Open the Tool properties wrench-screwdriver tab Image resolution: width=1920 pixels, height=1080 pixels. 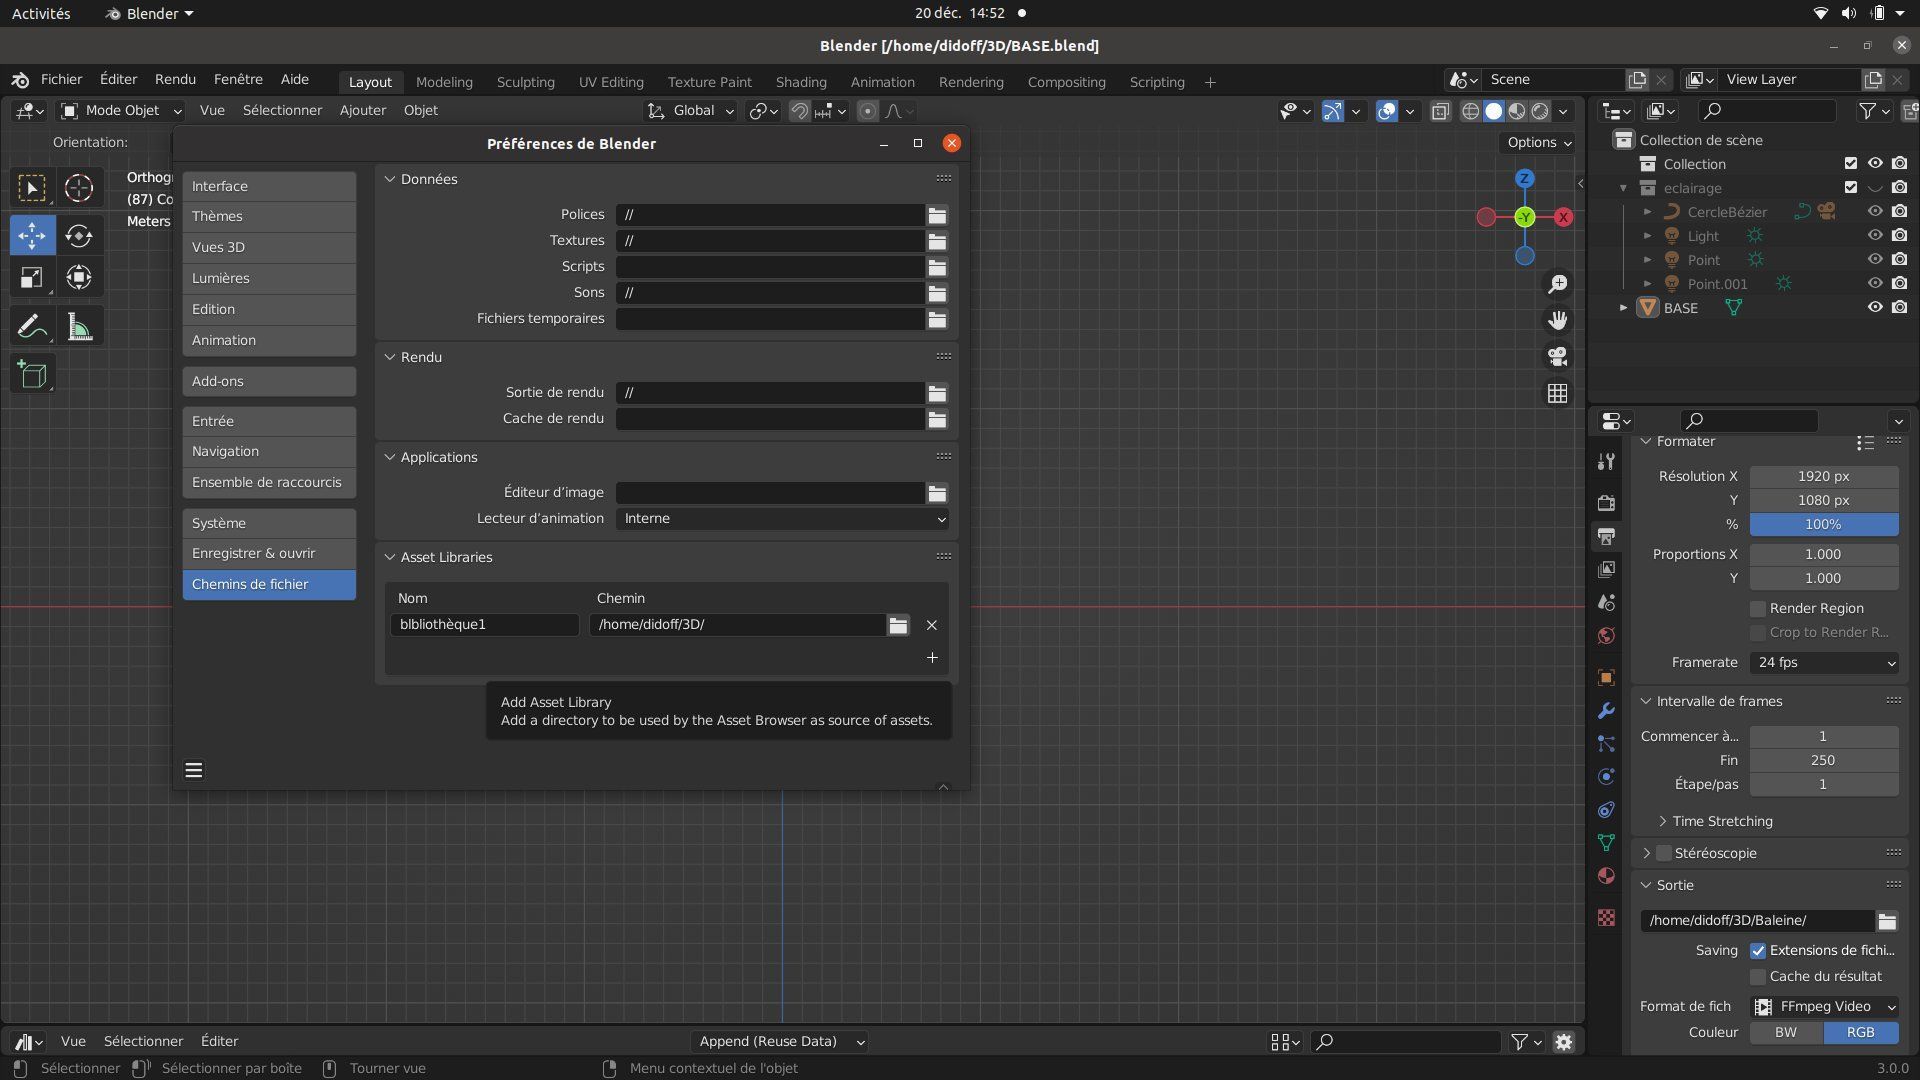[x=1606, y=462]
